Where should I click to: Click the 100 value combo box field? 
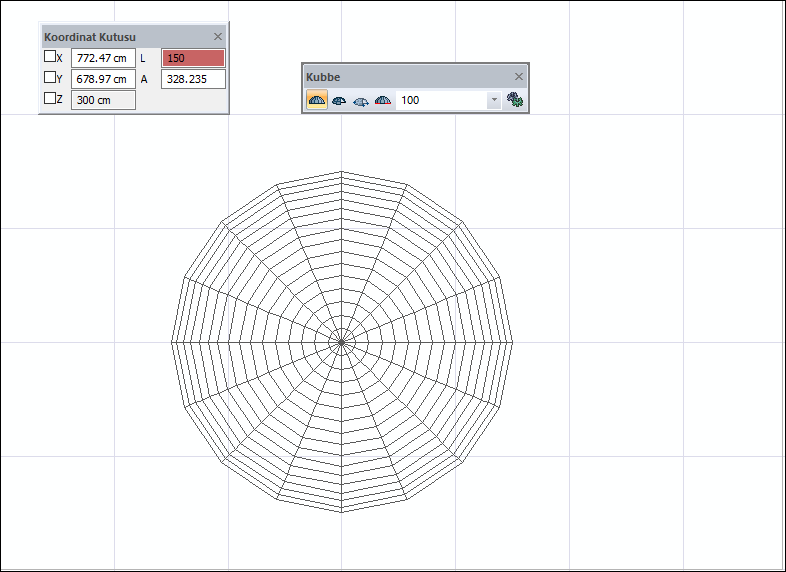click(440, 101)
